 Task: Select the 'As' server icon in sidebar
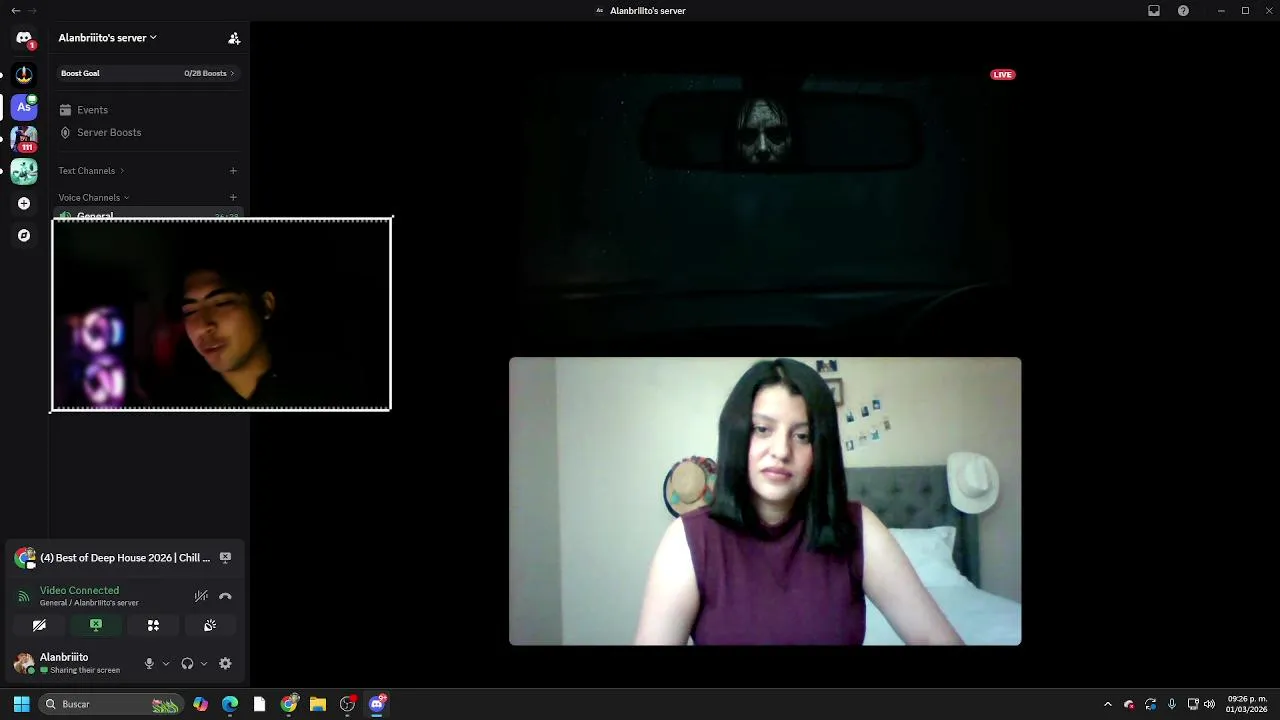24,107
